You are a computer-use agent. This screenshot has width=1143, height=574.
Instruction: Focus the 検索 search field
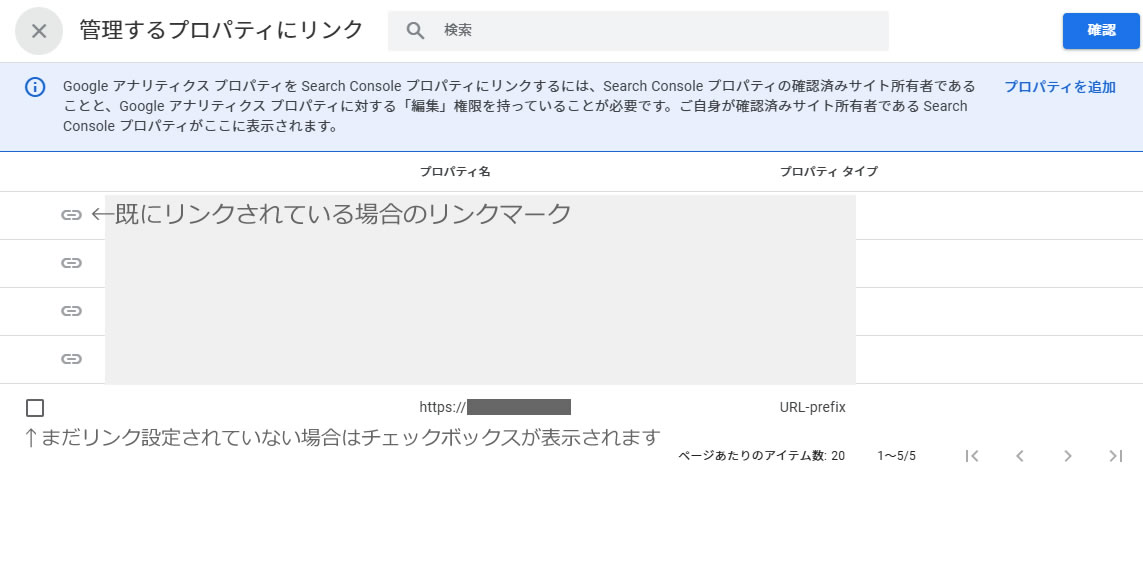(638, 31)
